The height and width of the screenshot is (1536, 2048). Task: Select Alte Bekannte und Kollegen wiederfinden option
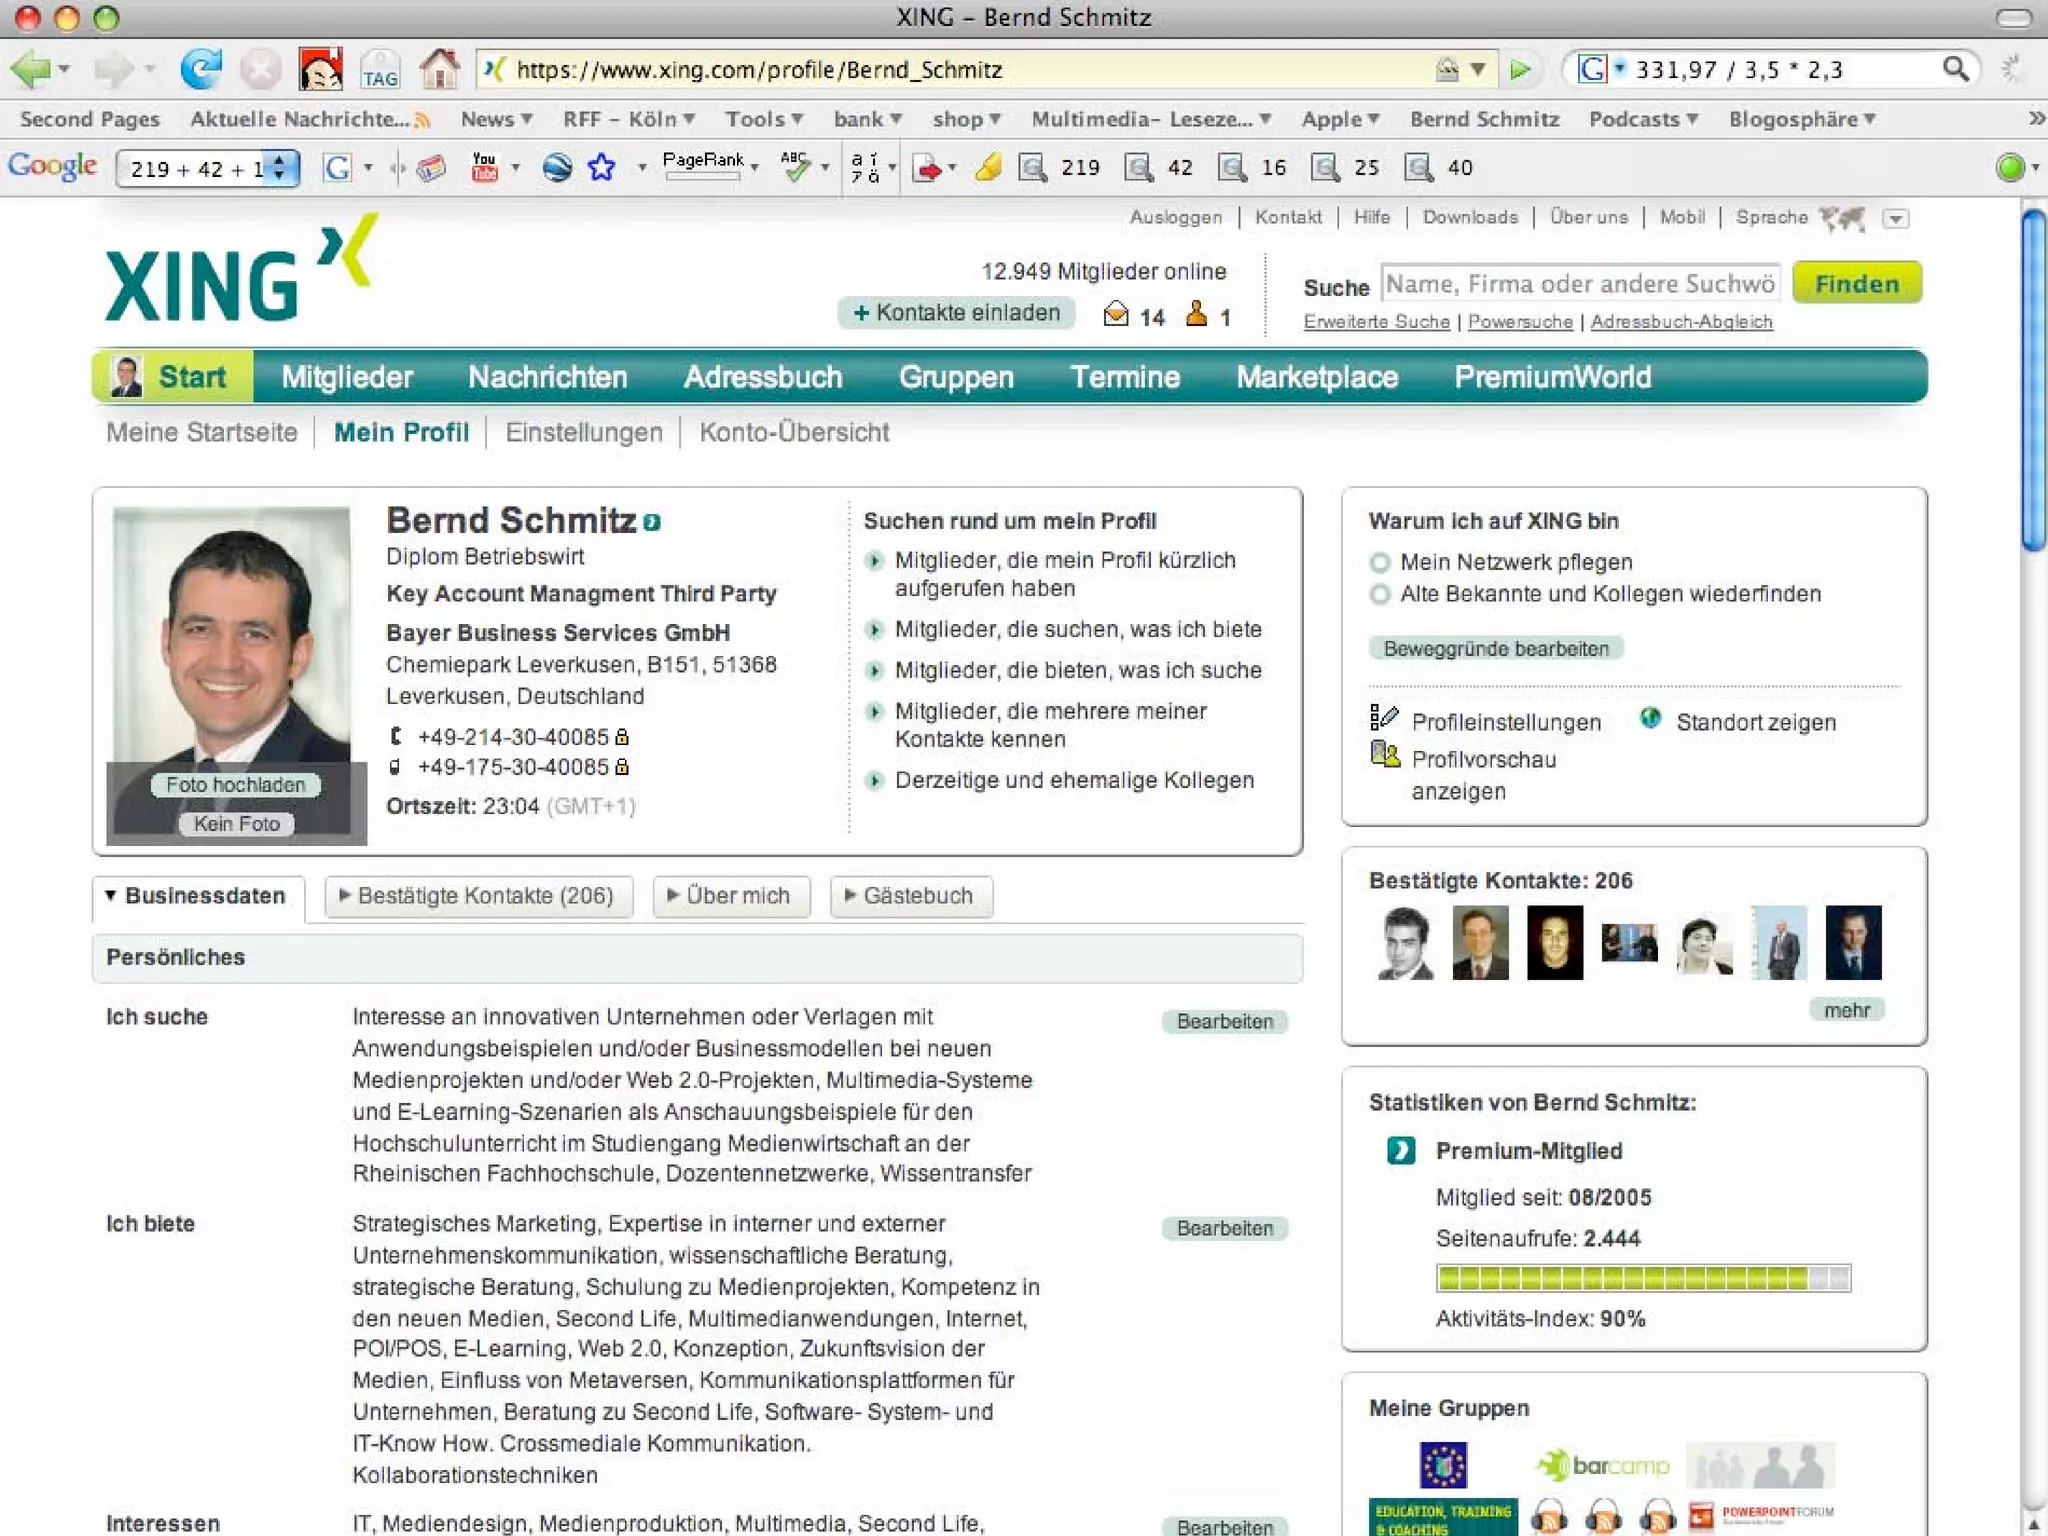1380,595
